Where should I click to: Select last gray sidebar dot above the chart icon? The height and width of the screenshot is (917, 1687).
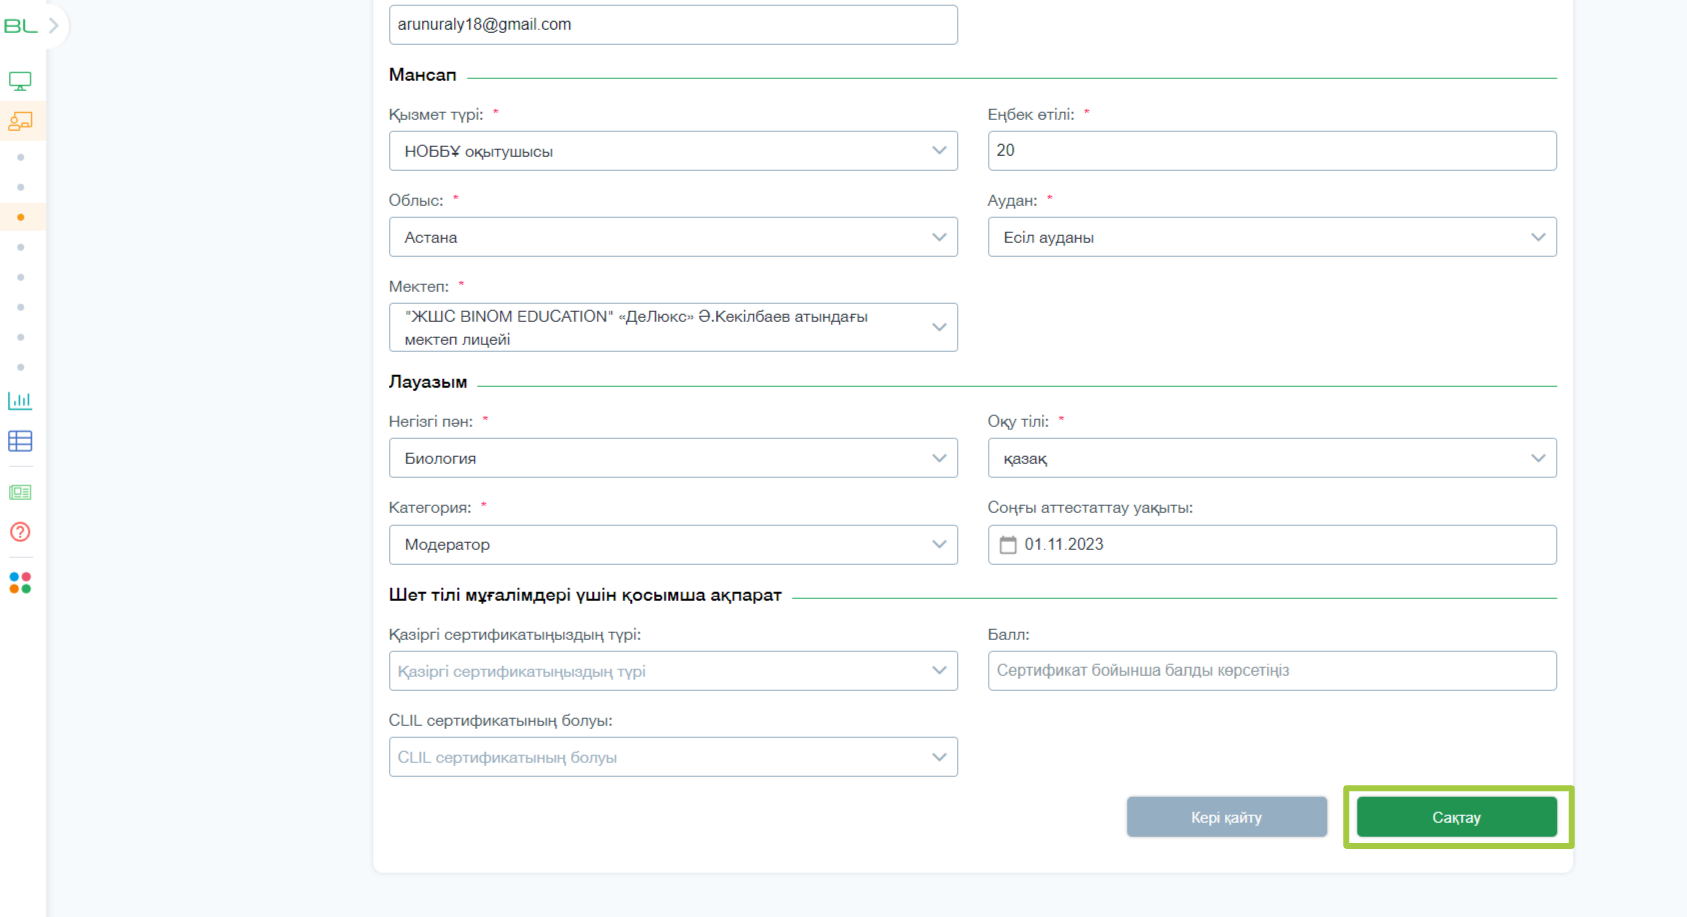[20, 367]
